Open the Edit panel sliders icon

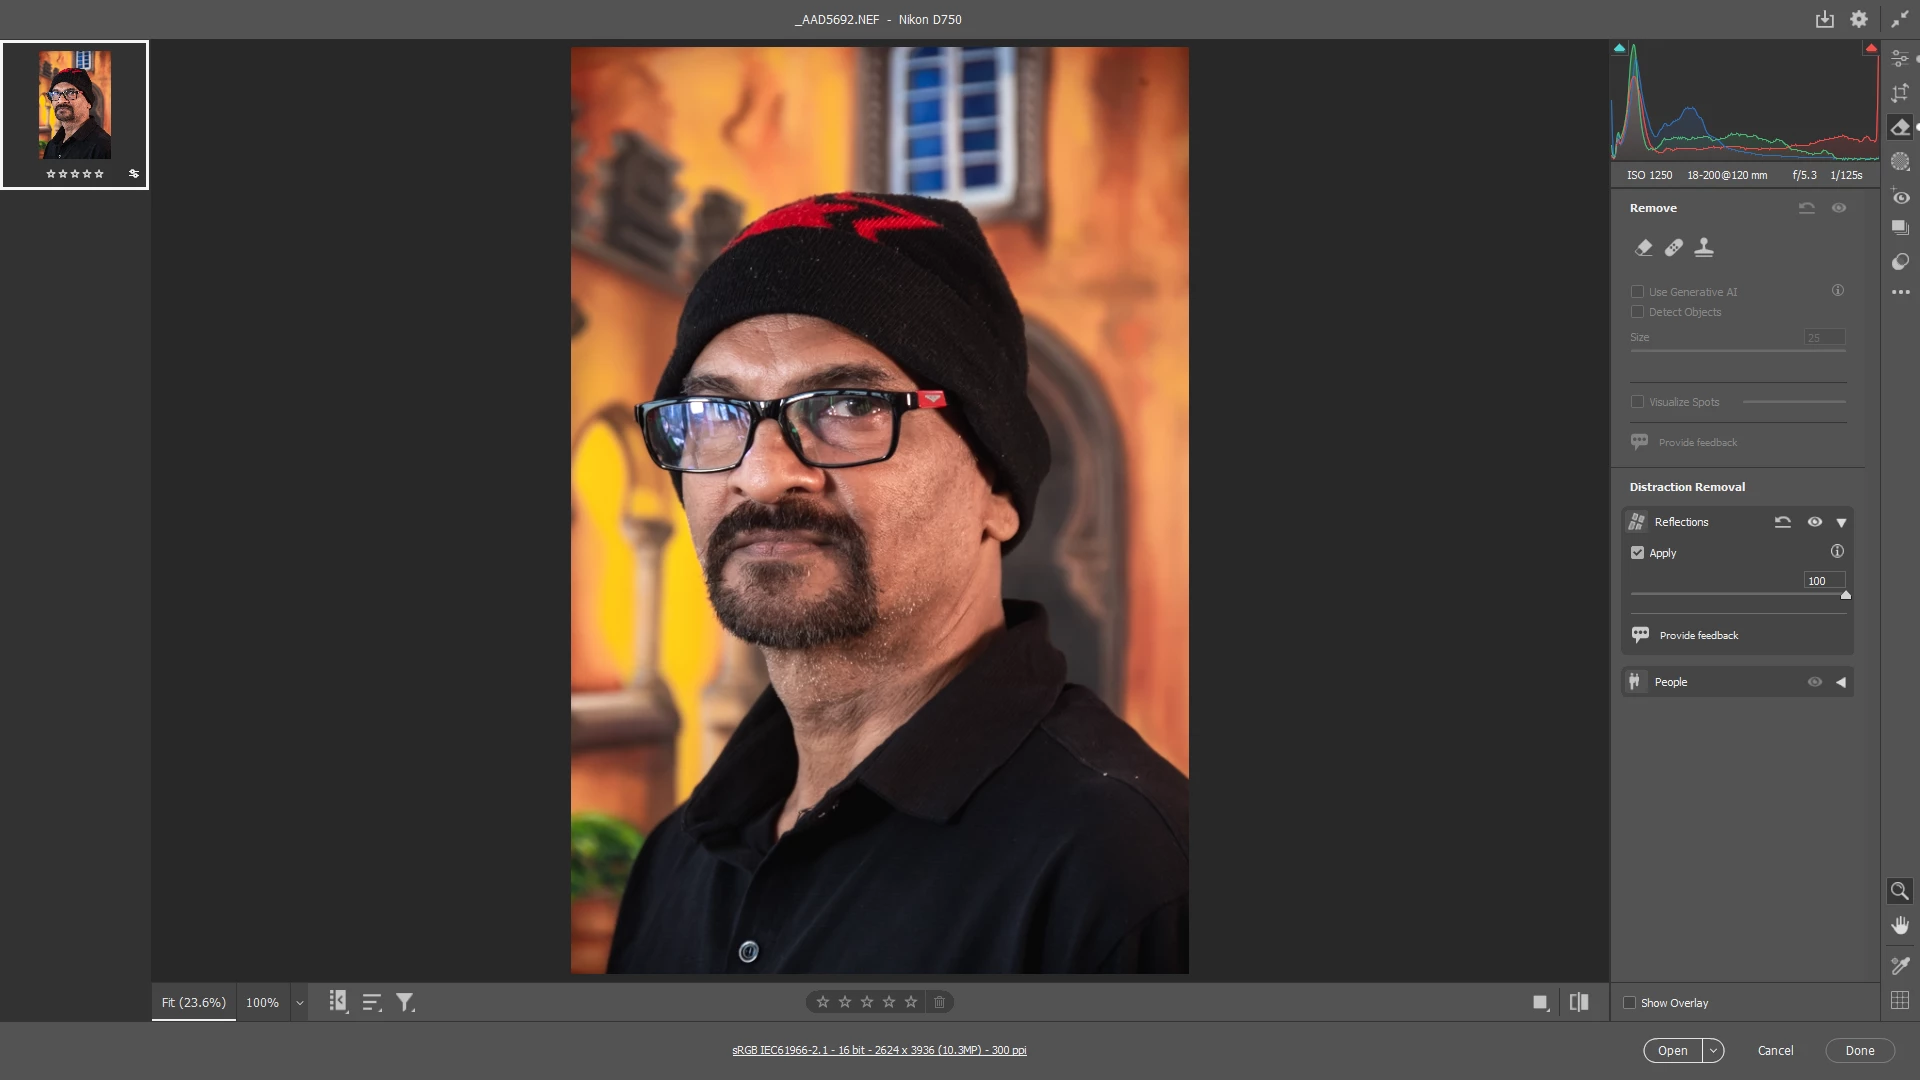coord(1900,59)
